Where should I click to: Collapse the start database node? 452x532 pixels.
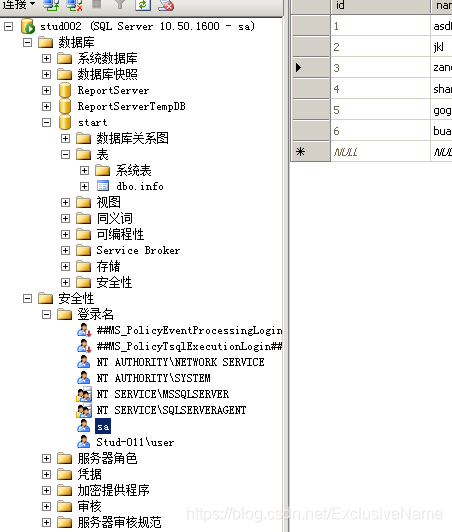click(x=46, y=122)
